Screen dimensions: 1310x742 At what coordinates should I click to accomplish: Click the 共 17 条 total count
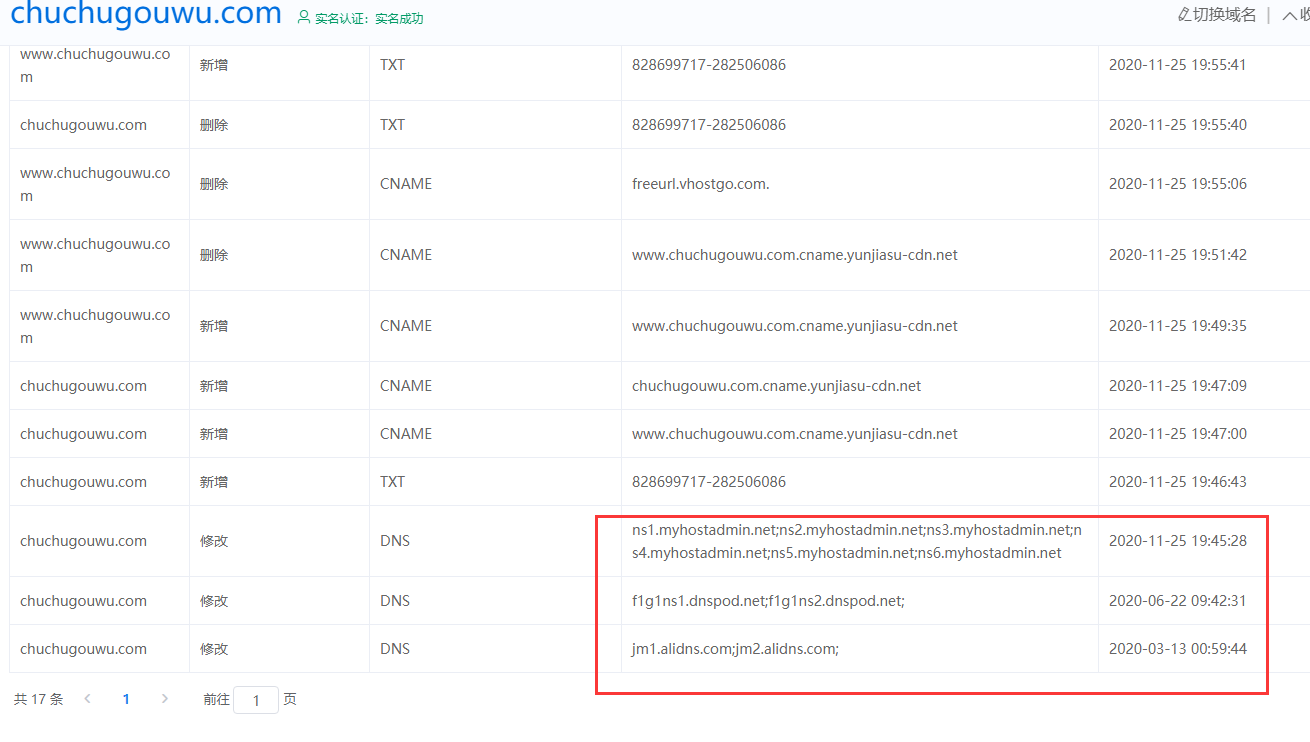click(x=38, y=699)
